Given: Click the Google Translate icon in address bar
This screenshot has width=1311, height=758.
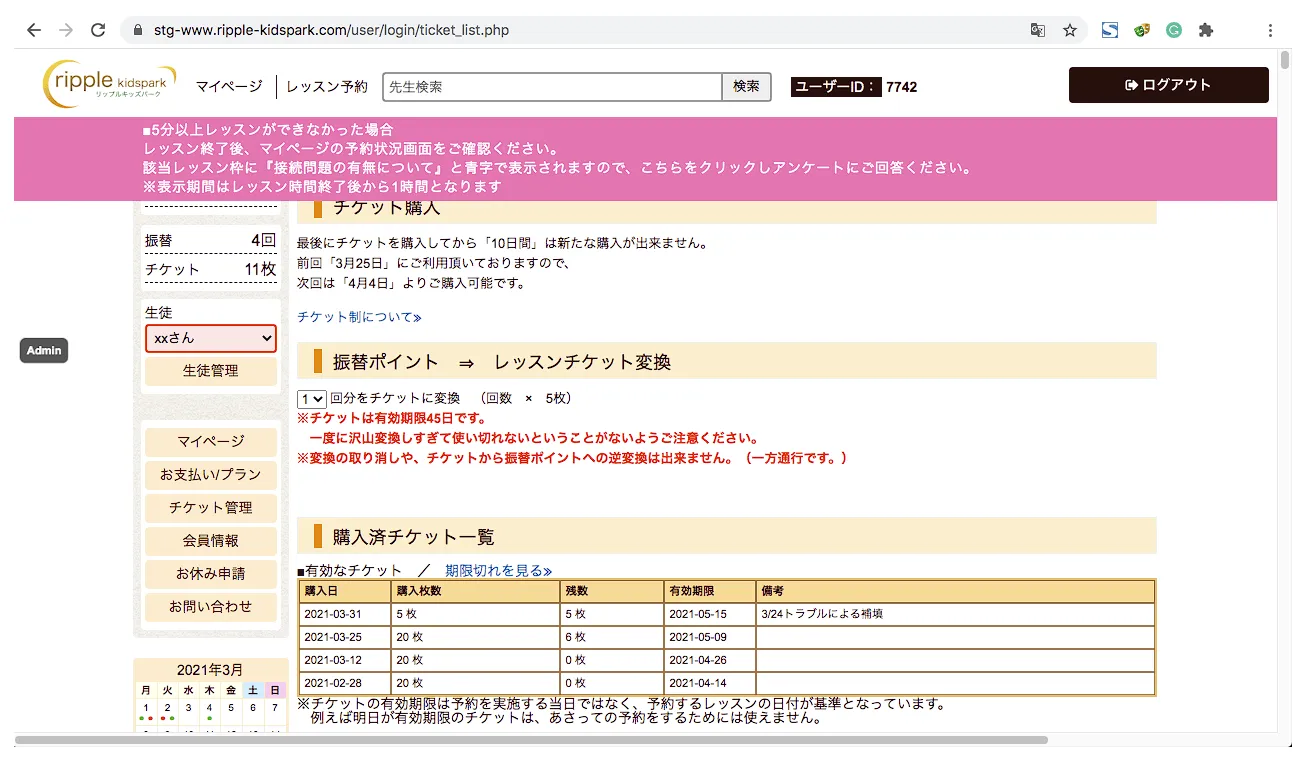Looking at the screenshot, I should pos(1038,30).
